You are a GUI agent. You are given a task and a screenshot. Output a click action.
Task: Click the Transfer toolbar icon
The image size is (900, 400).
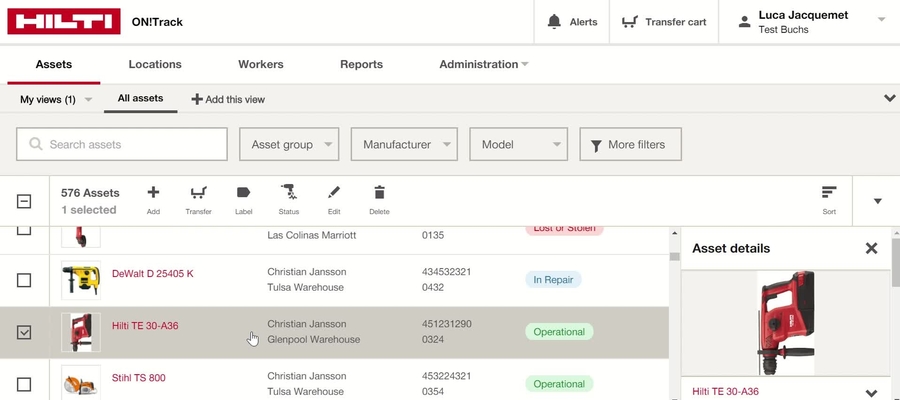pyautogui.click(x=199, y=192)
